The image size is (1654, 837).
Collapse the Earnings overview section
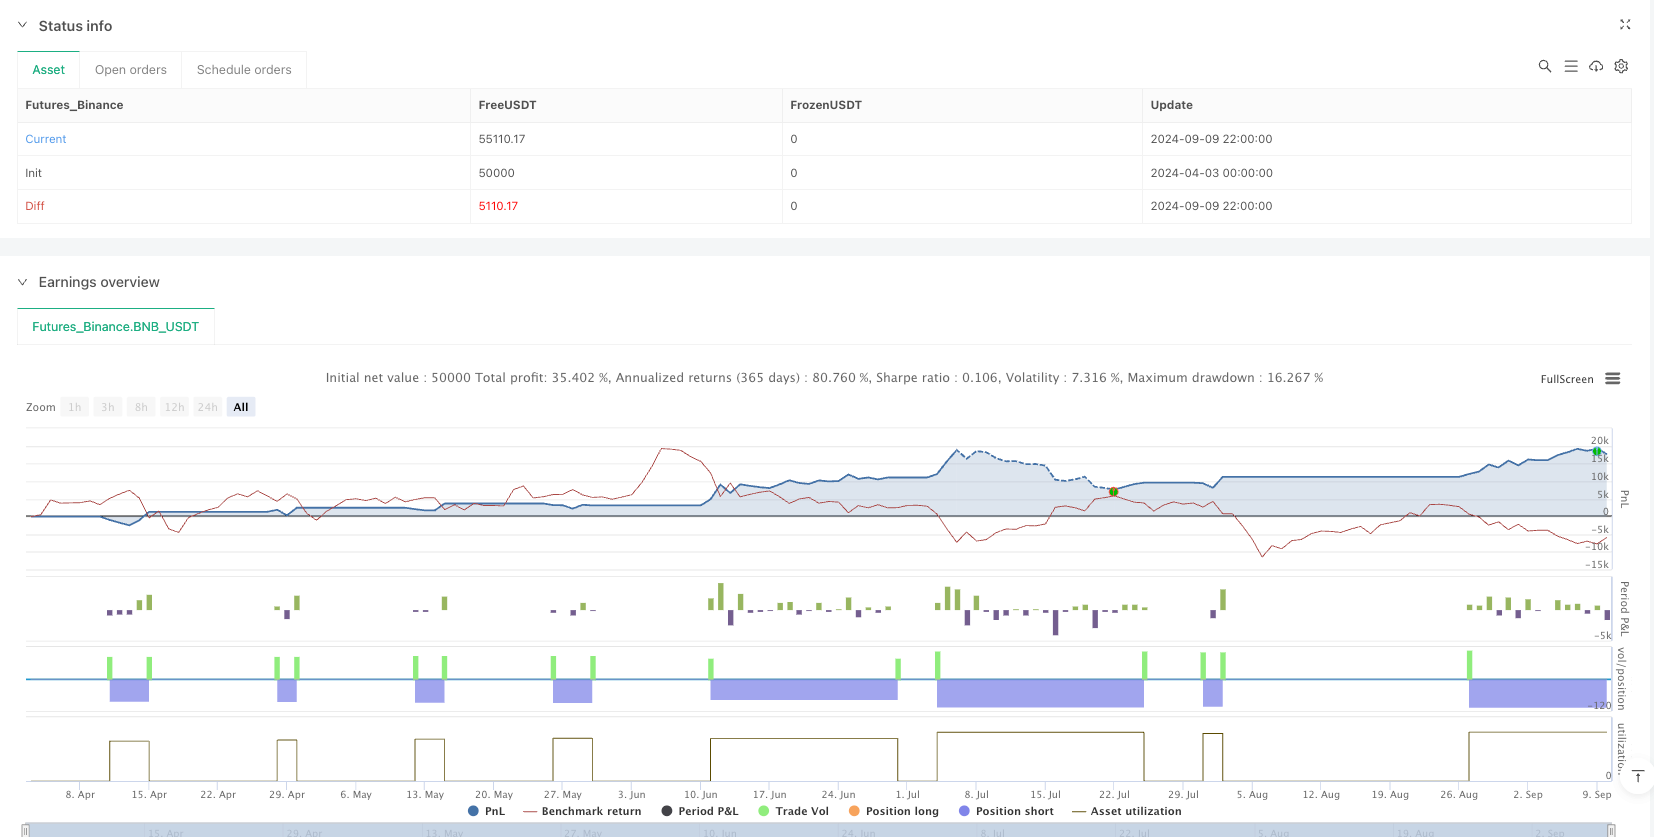point(22,282)
